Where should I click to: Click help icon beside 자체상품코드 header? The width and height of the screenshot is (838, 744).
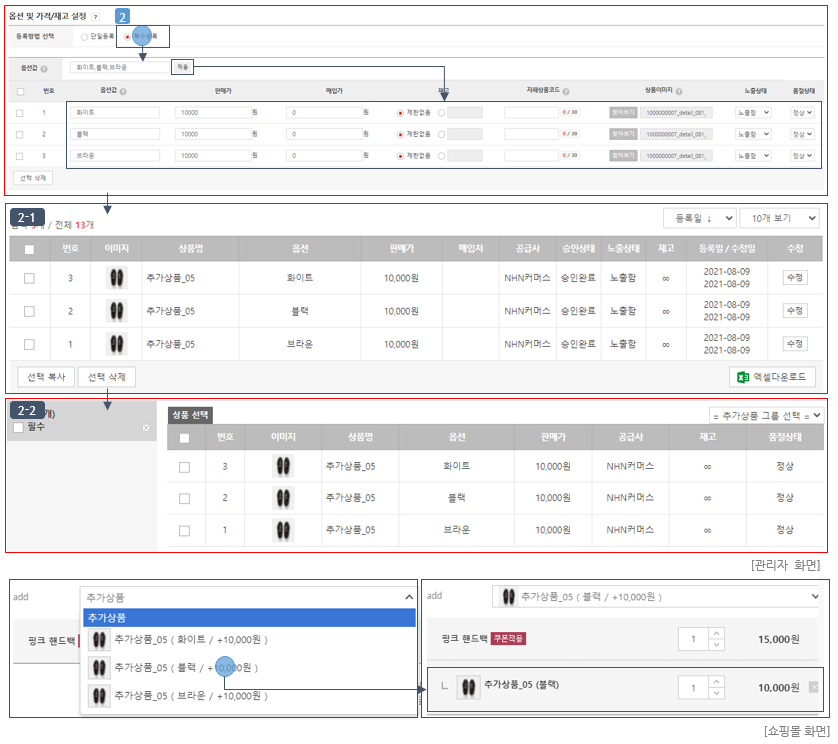pos(566,91)
